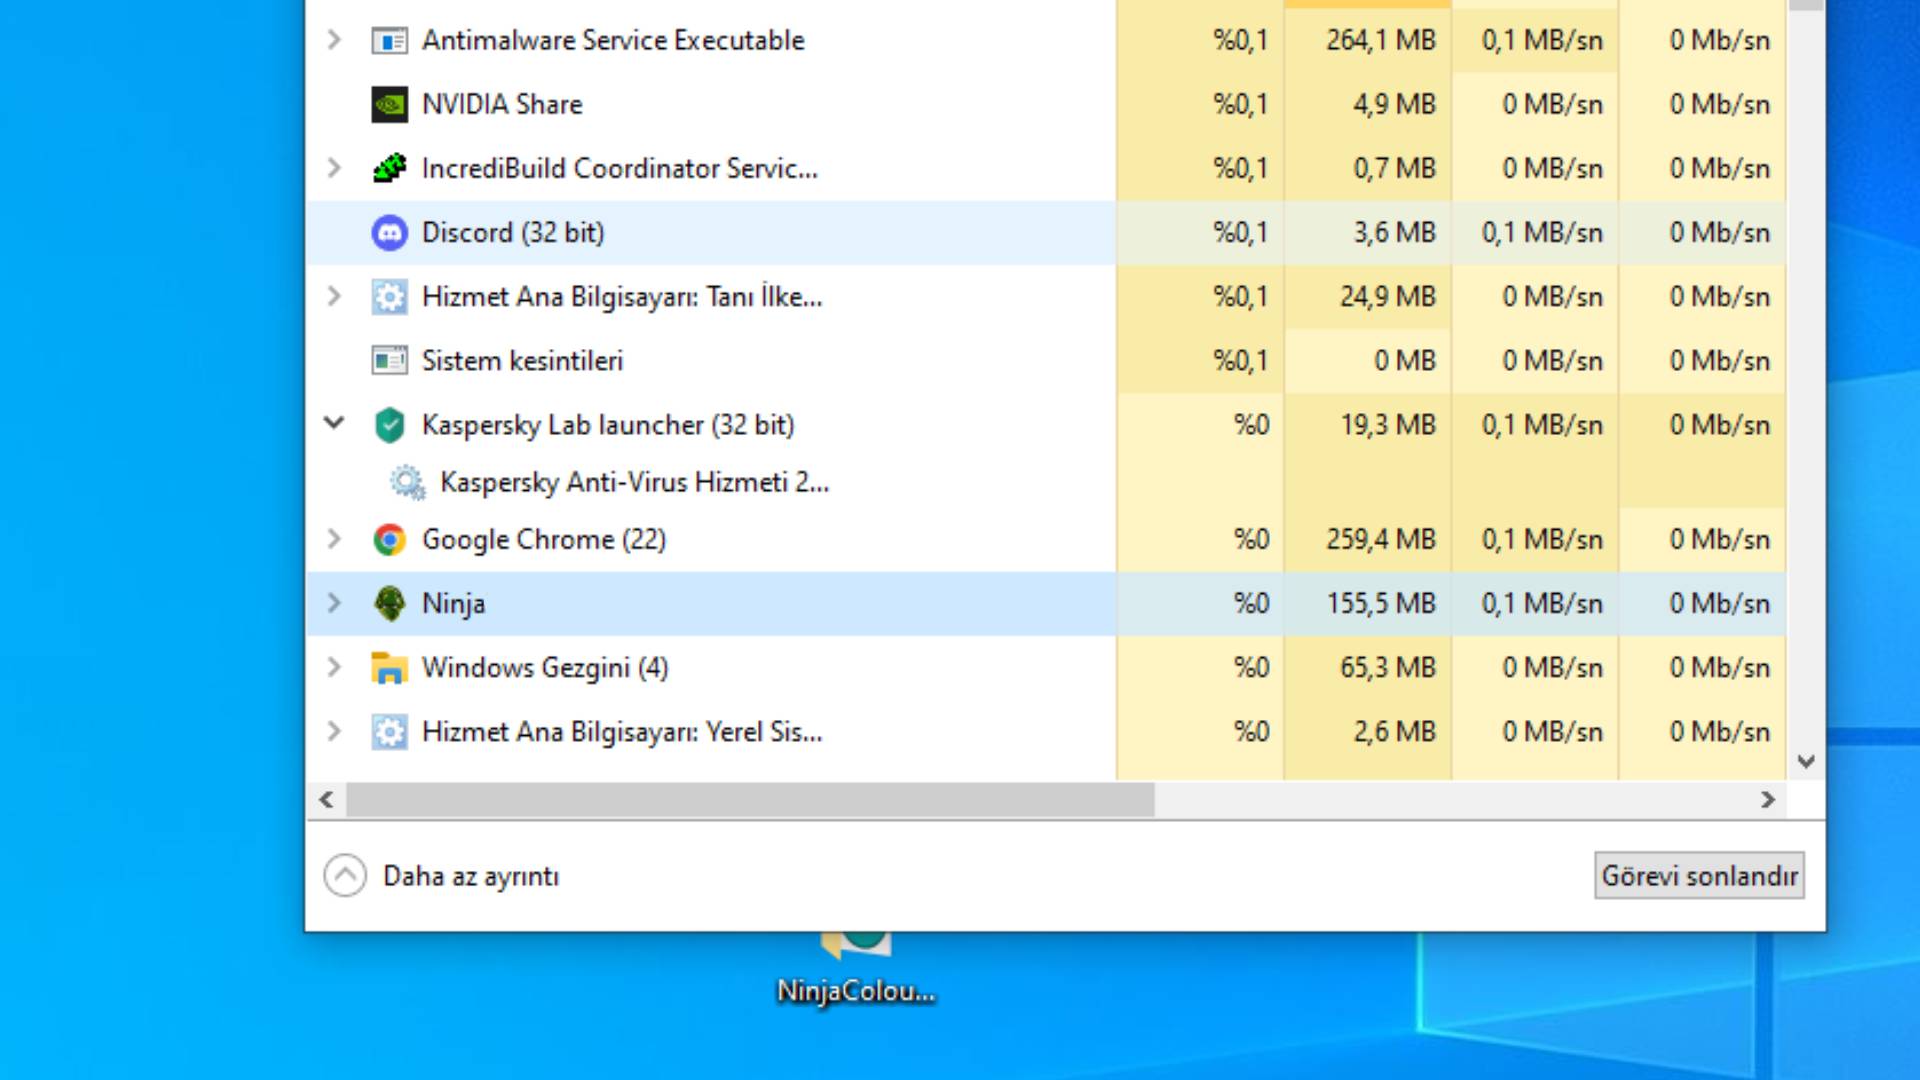Click the 3,6 MB memory value

1395,233
